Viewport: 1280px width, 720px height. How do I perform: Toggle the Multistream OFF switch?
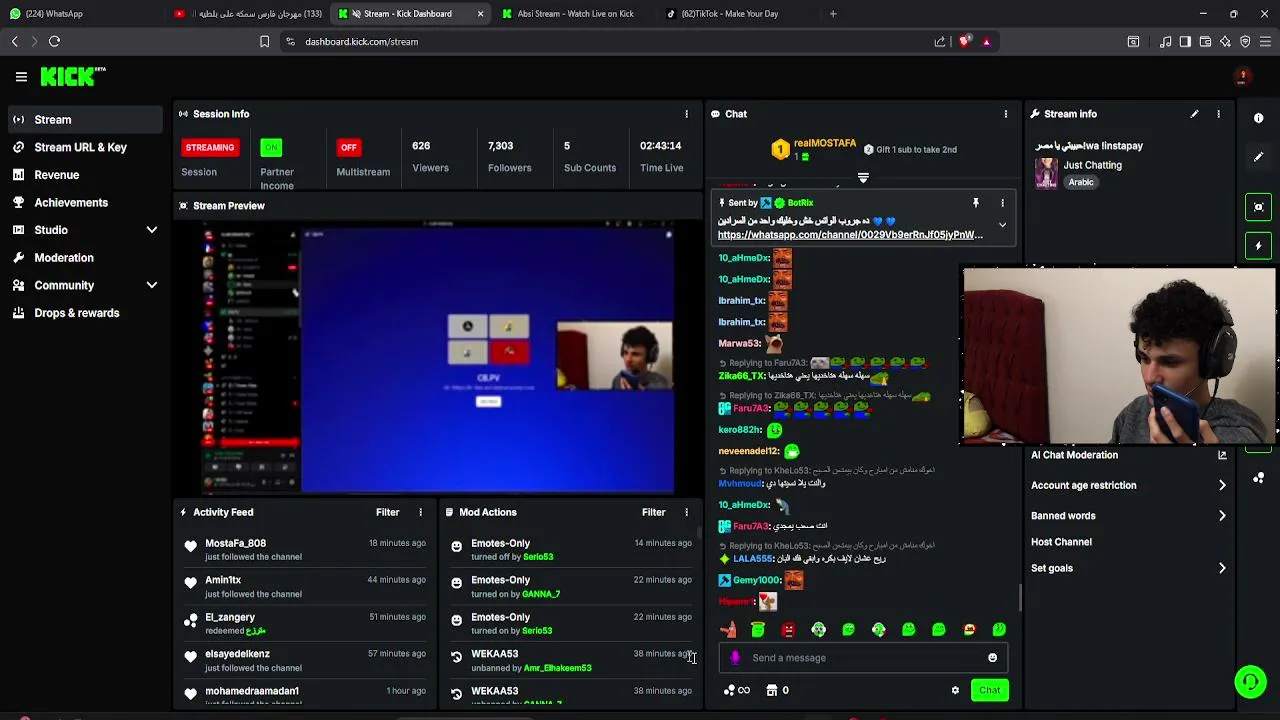pyautogui.click(x=348, y=147)
